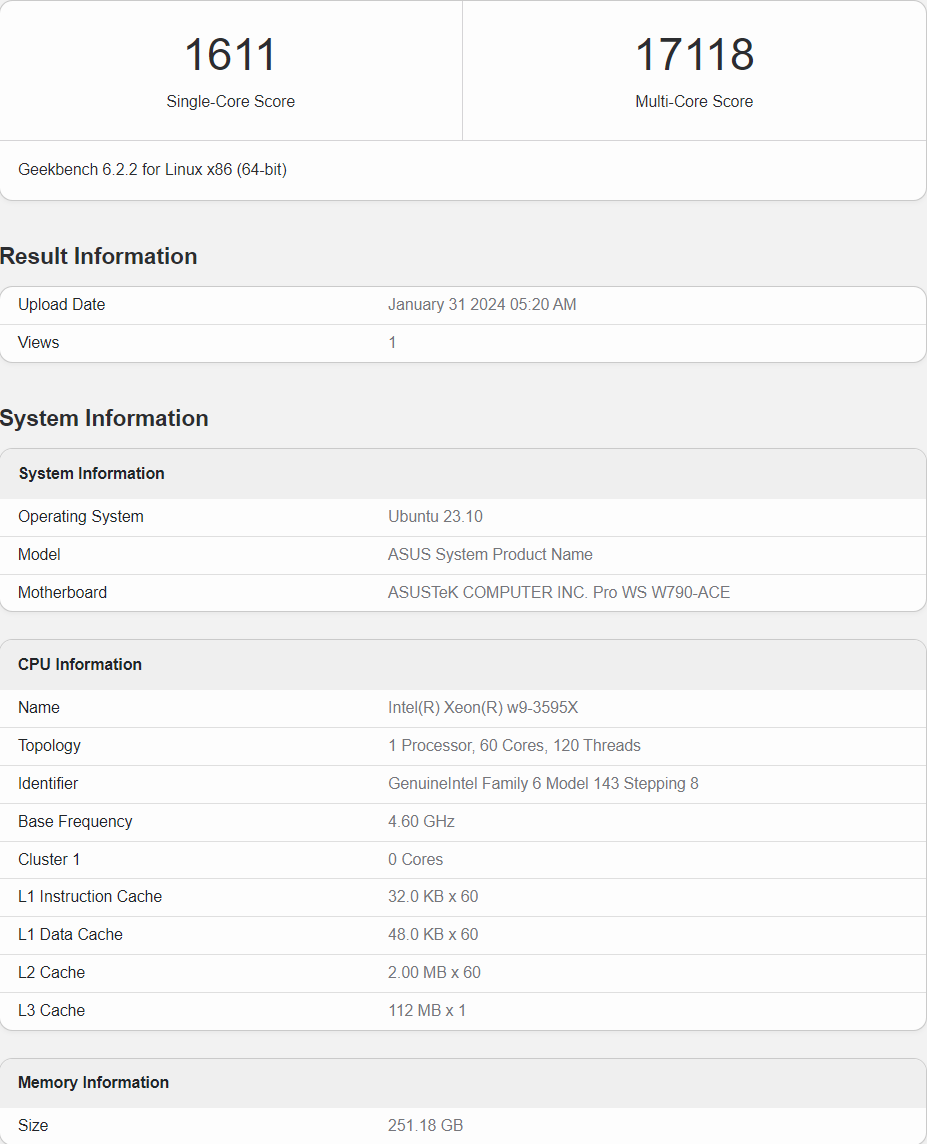This screenshot has width=927, height=1144.
Task: Click the Multi-Core Score value 17118
Action: (x=694, y=55)
